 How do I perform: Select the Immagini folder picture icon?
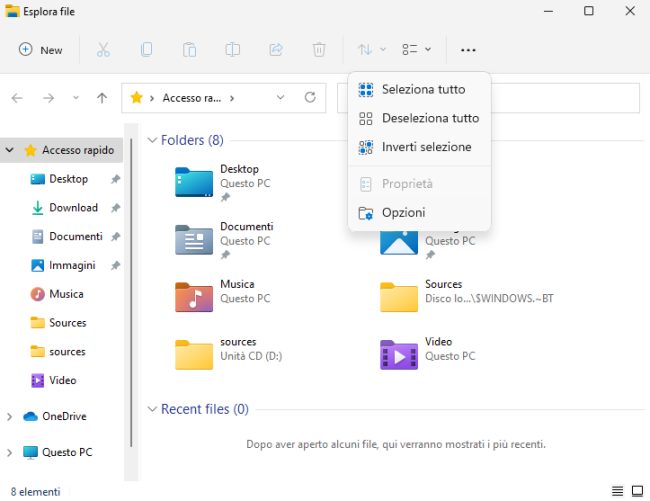(399, 243)
